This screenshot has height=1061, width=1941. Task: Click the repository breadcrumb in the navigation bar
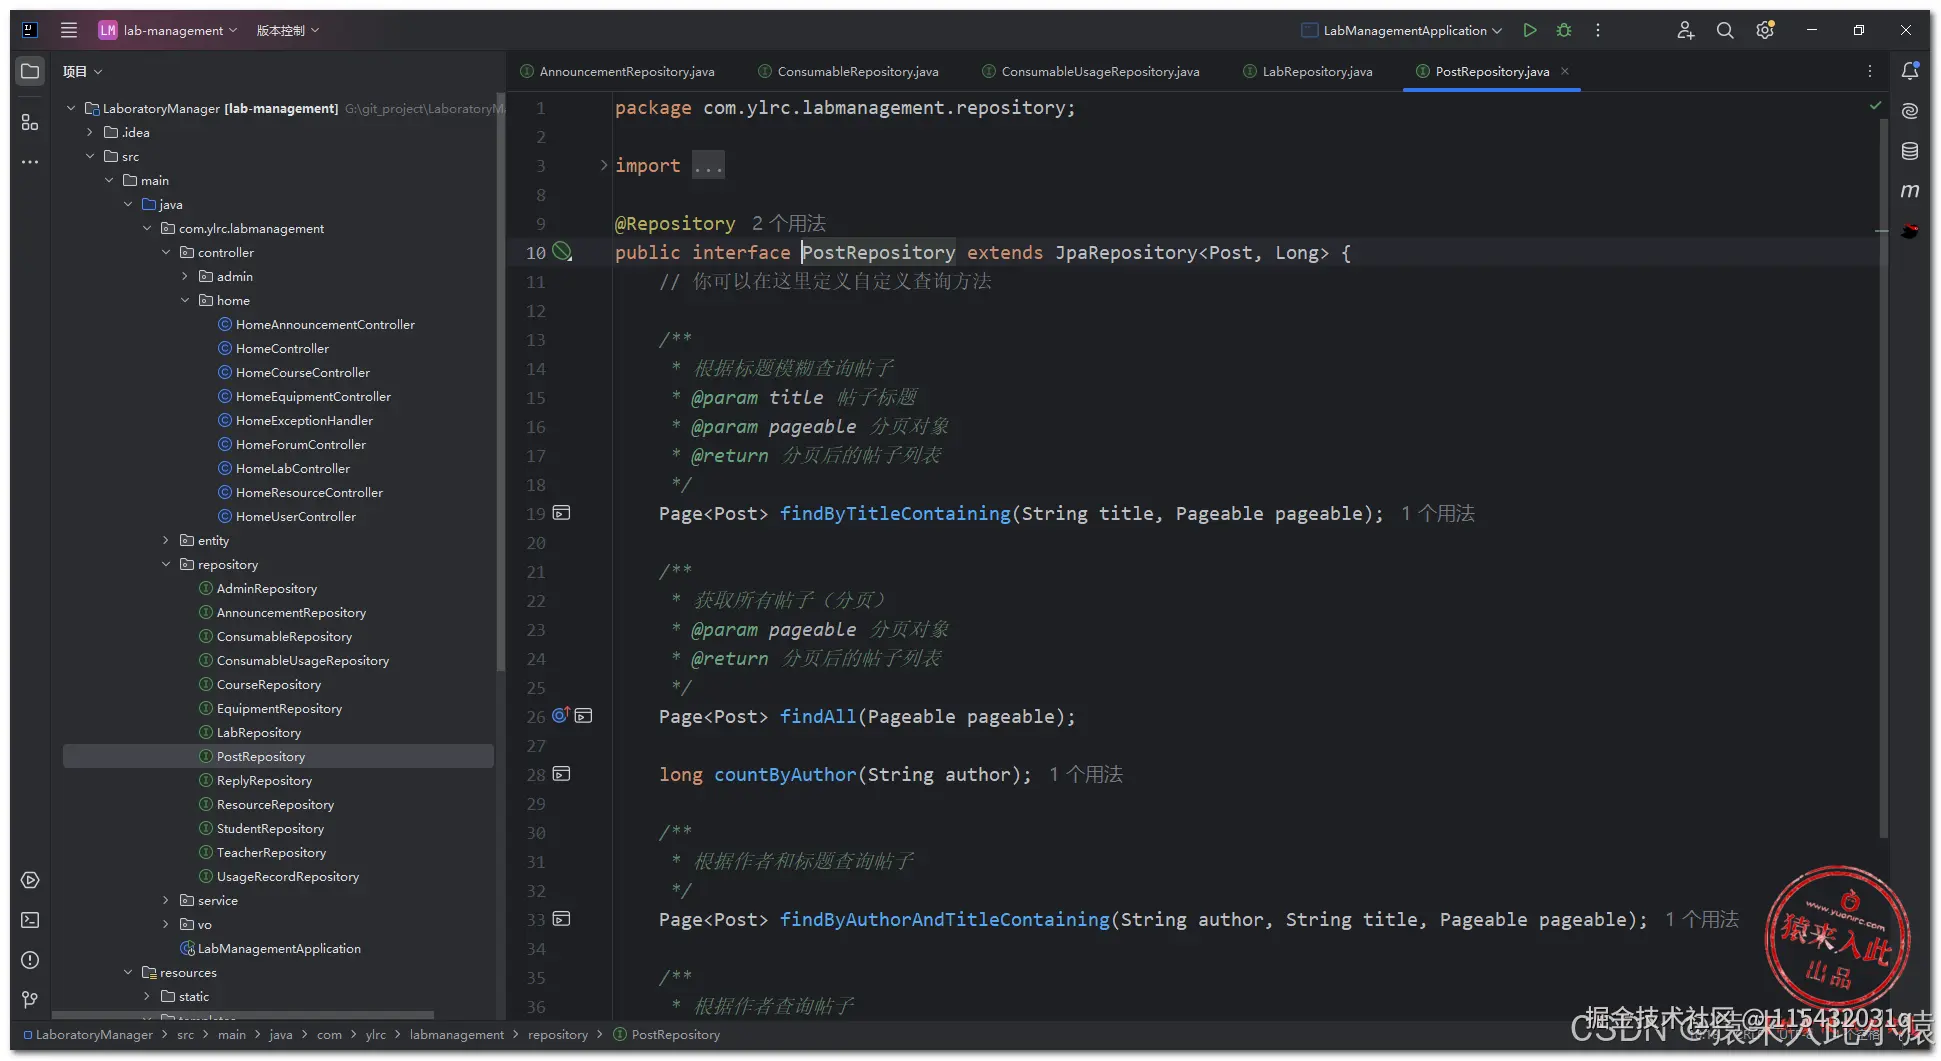click(557, 1035)
